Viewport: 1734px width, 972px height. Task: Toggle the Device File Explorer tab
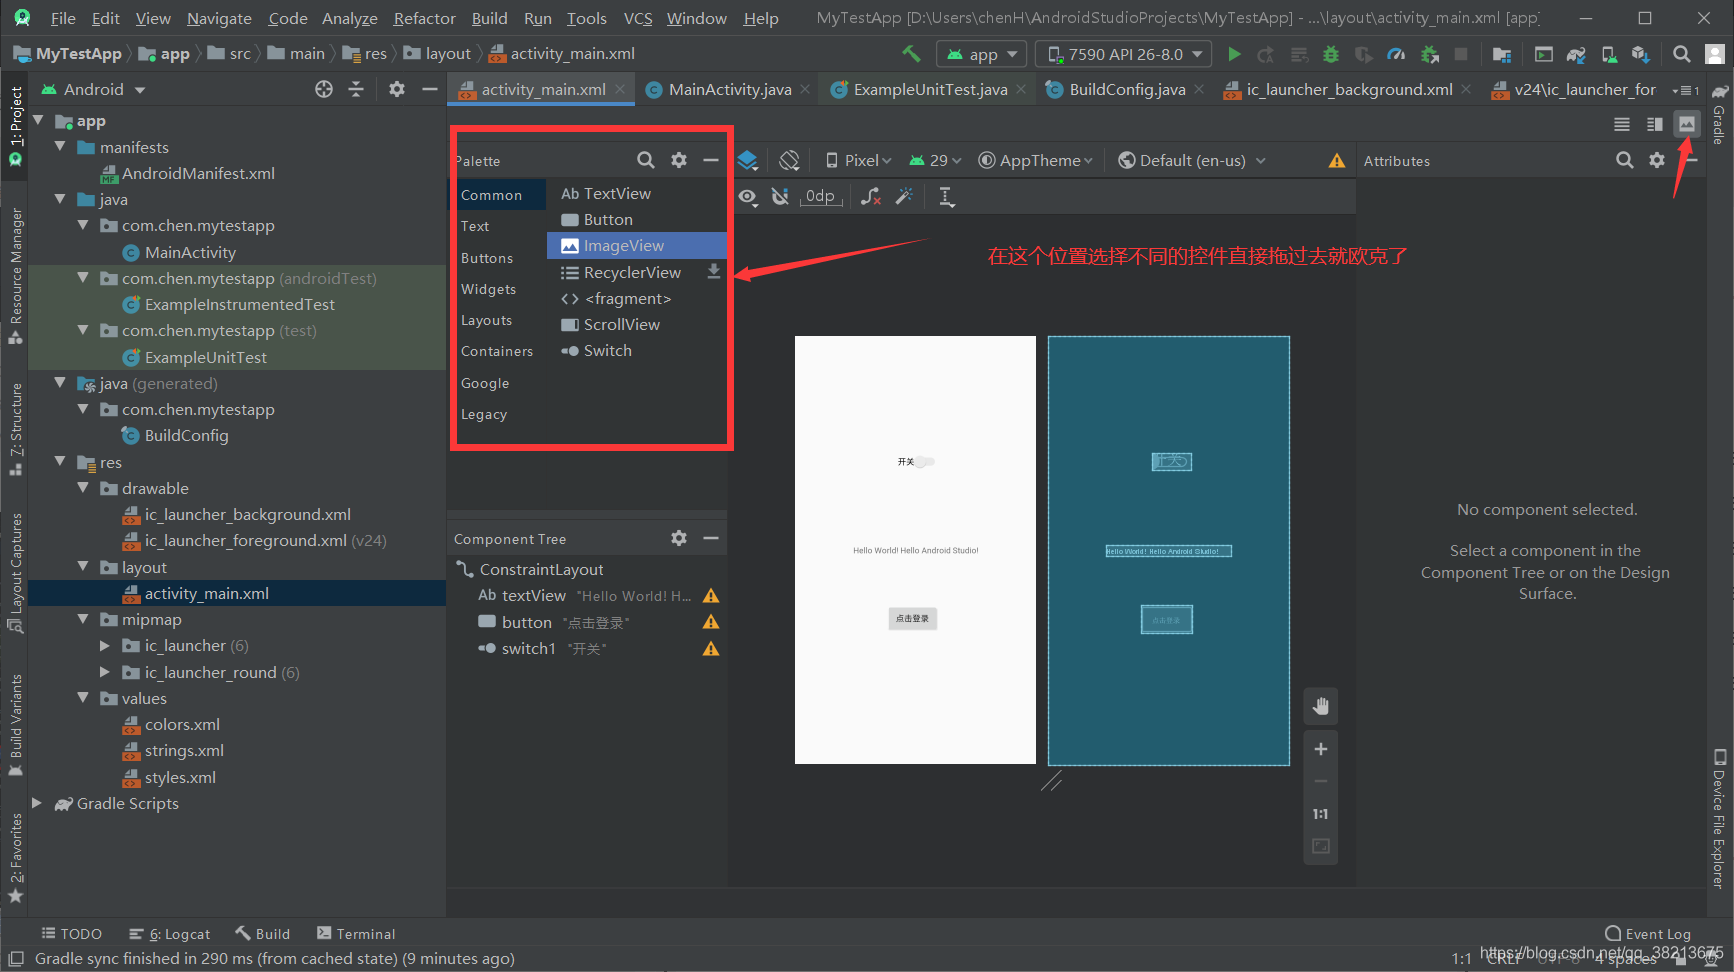tap(1719, 818)
